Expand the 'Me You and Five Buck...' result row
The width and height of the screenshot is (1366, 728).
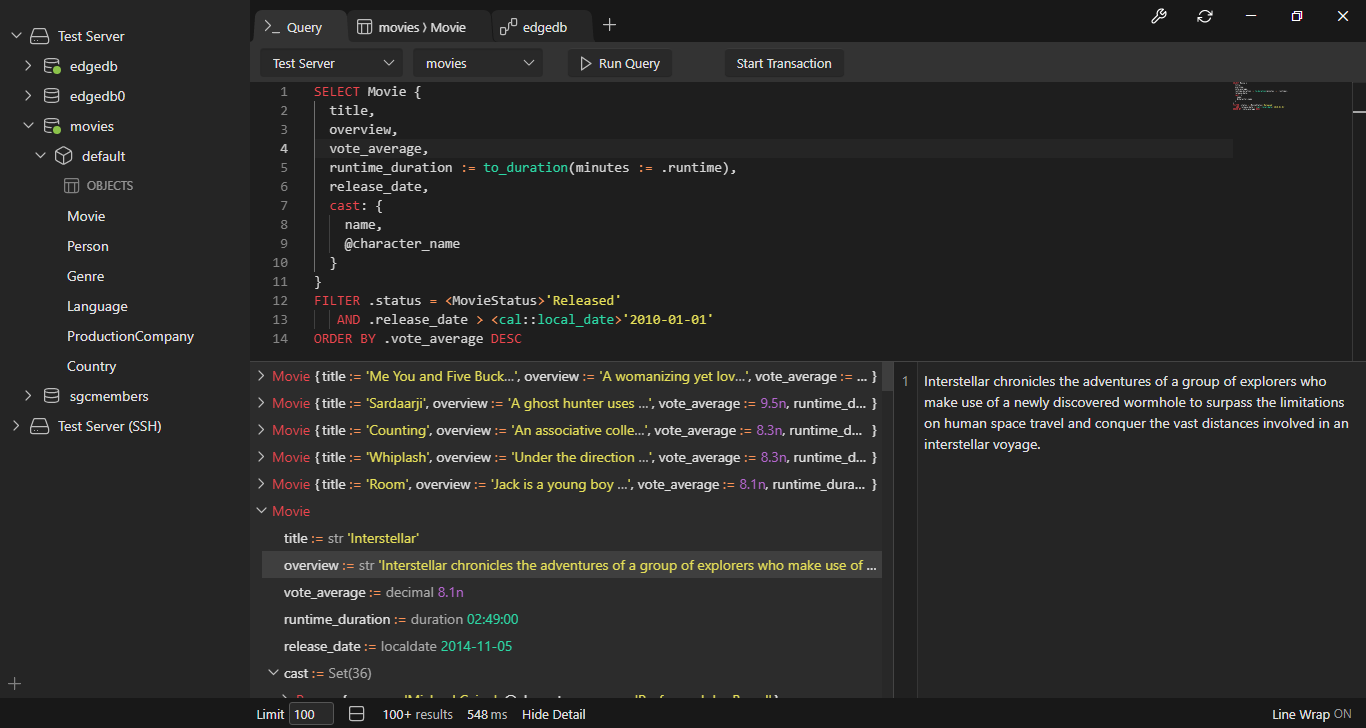pos(261,376)
